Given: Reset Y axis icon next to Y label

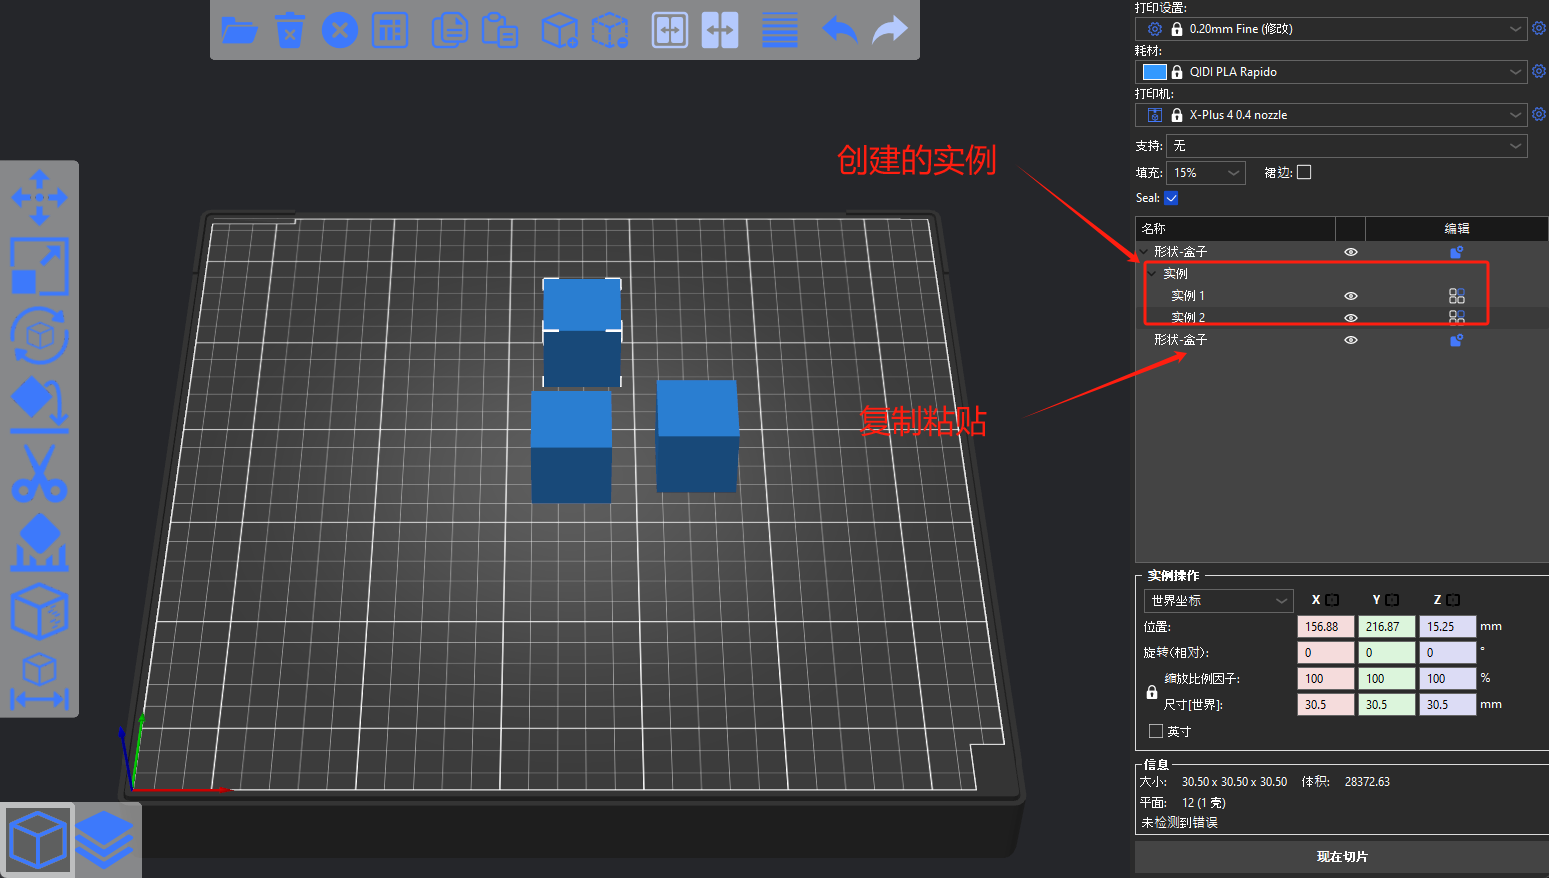Looking at the screenshot, I should point(1392,600).
